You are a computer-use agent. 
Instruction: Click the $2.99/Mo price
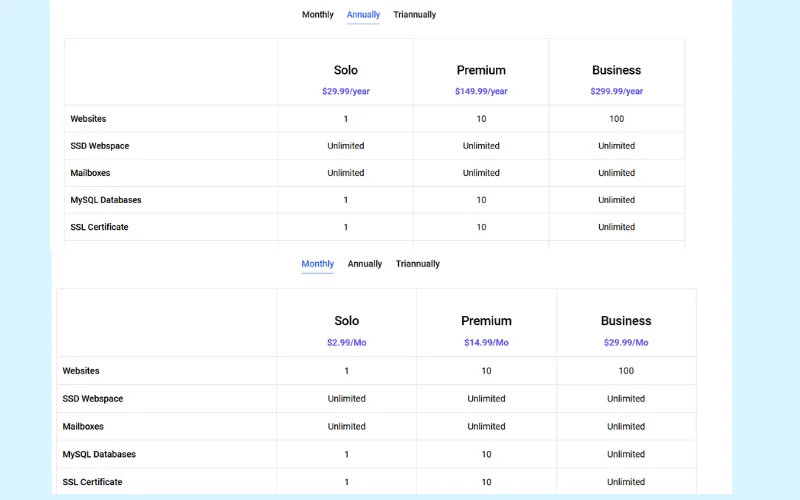pos(346,342)
